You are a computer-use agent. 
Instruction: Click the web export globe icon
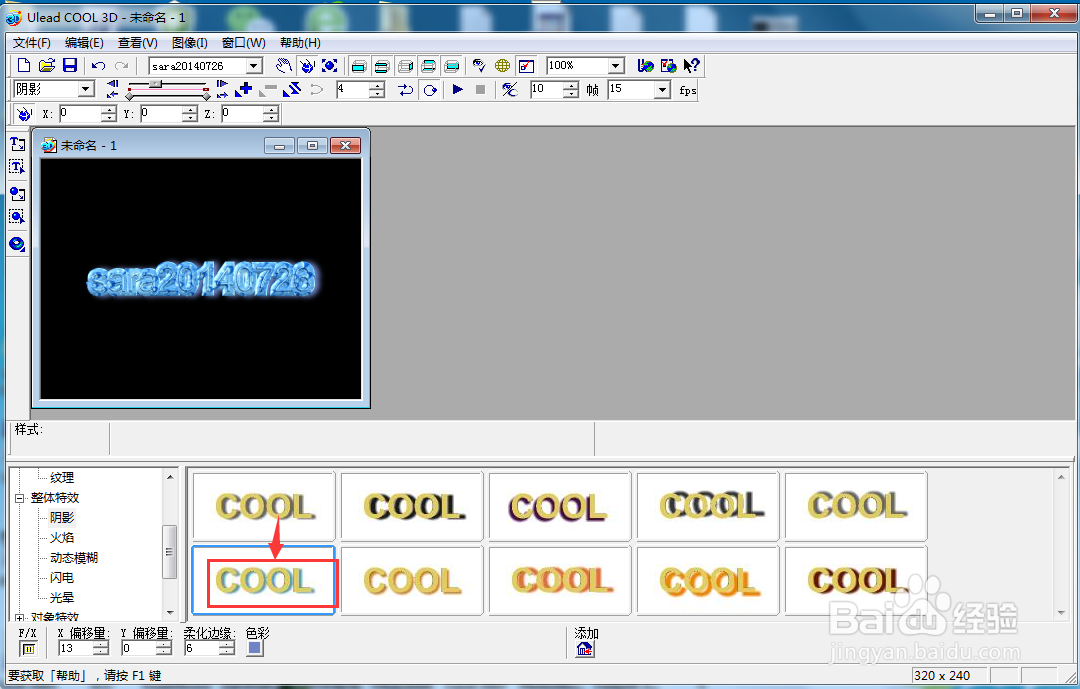[x=645, y=65]
